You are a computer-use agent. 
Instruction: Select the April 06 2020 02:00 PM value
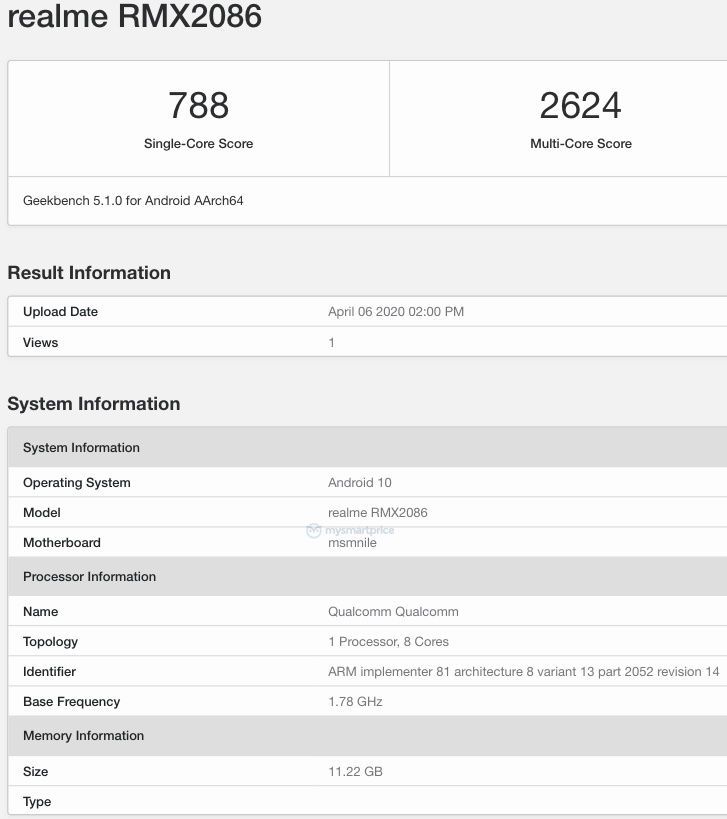[x=396, y=312]
